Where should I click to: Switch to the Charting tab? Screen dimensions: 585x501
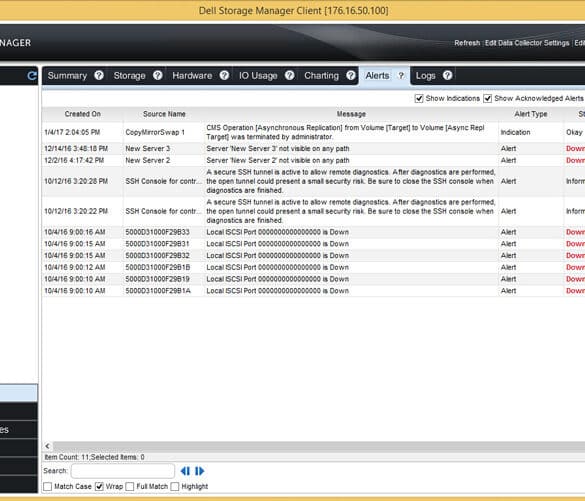[x=322, y=76]
